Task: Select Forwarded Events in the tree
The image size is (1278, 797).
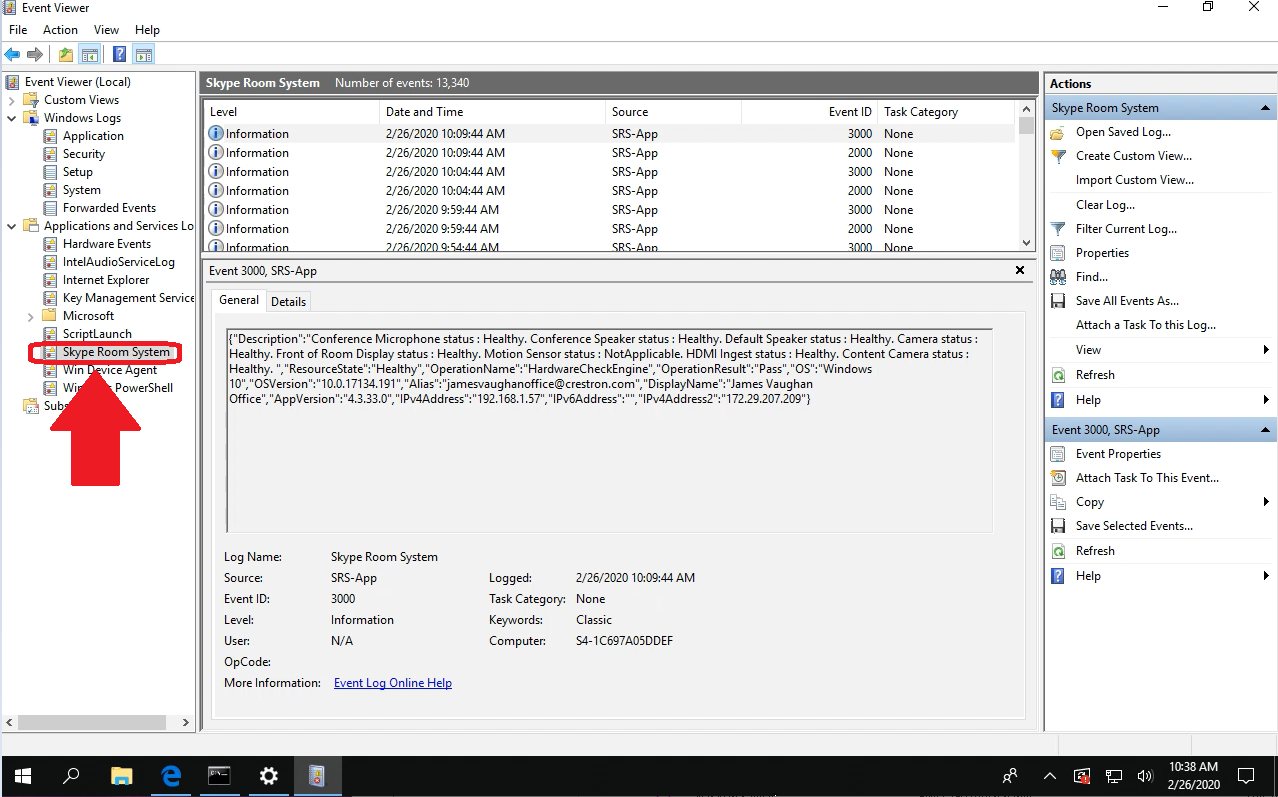Action: (x=109, y=208)
